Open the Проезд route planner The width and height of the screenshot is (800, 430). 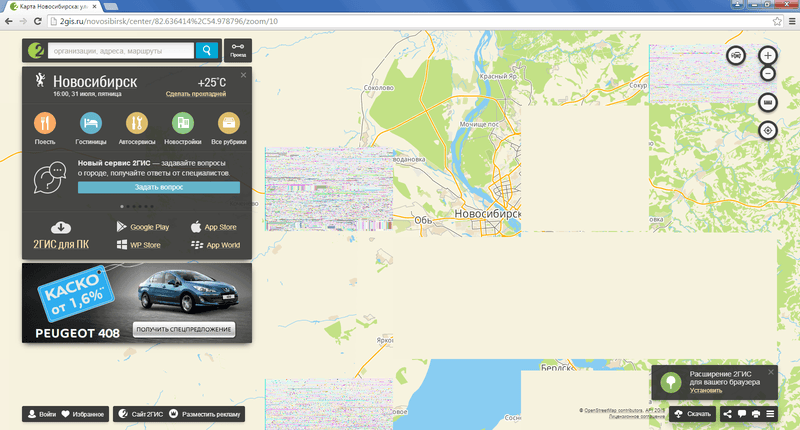click(x=238, y=50)
